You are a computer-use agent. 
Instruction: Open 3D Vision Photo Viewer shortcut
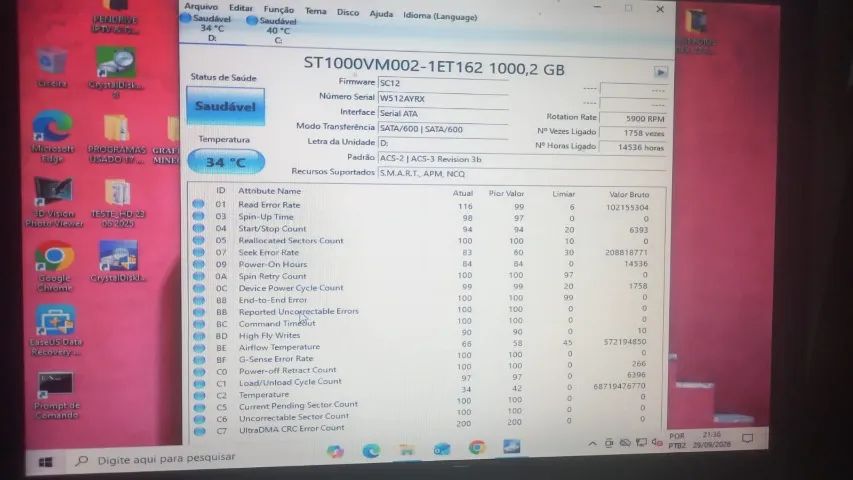pyautogui.click(x=54, y=202)
